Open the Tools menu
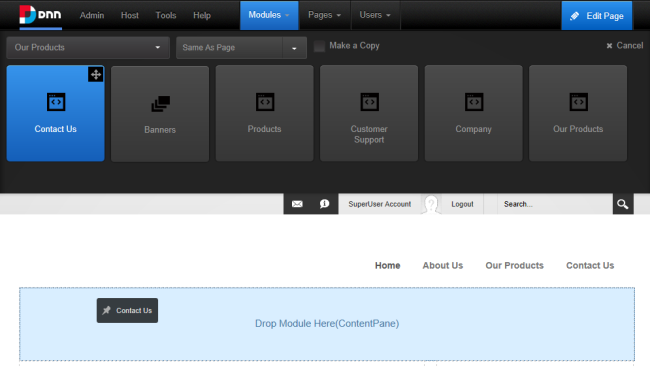650x368 pixels. tap(166, 15)
